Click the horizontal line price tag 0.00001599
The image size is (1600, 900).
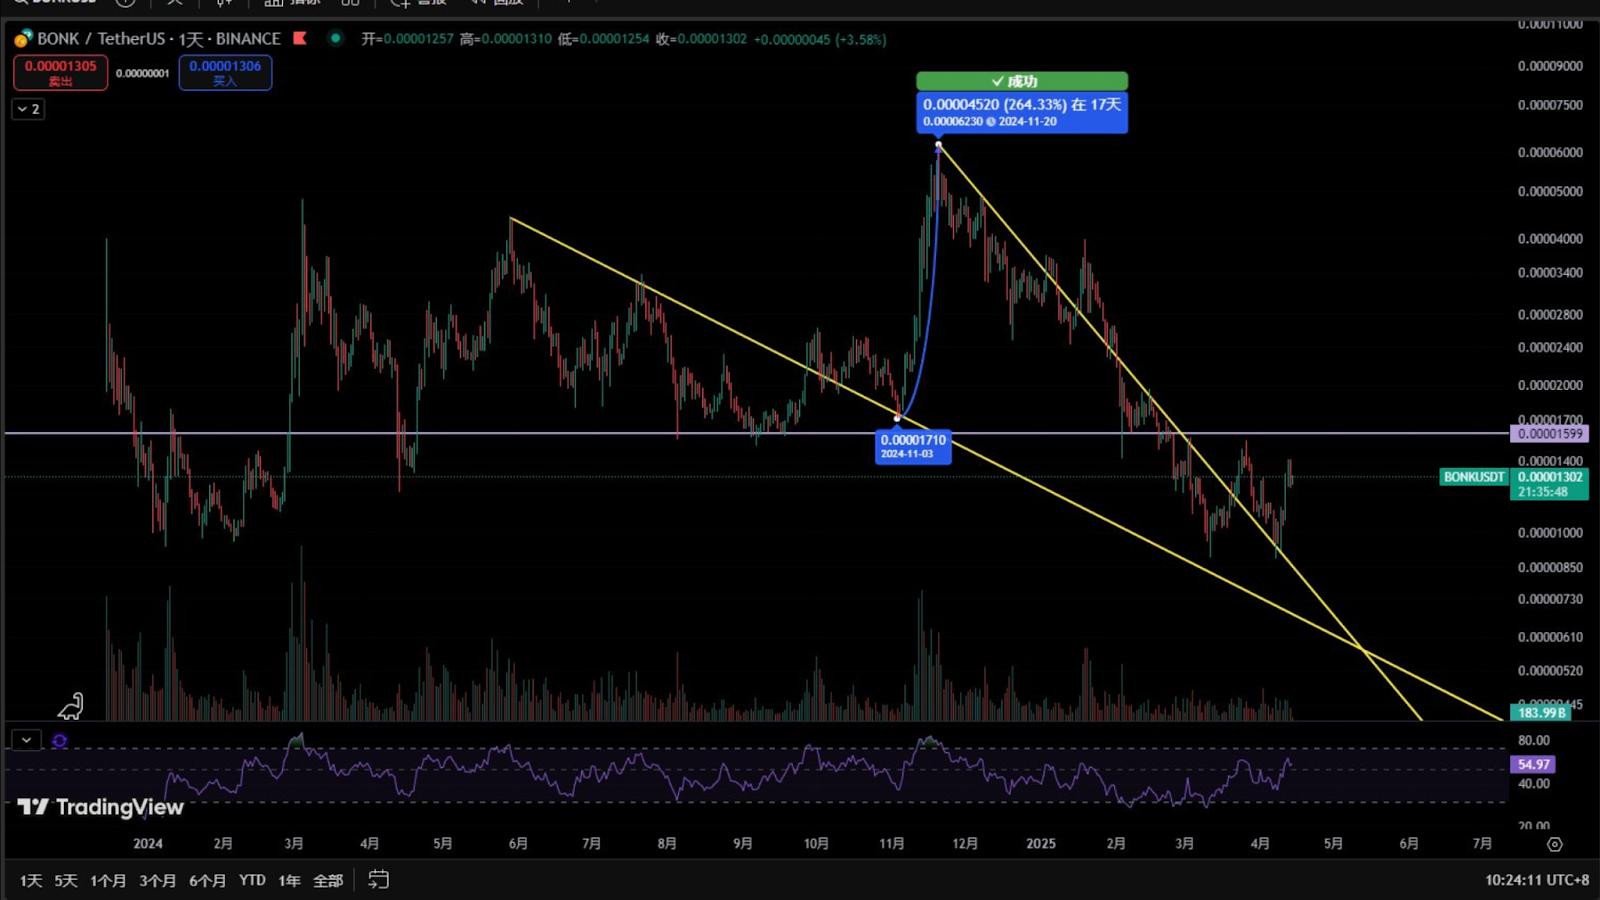[1550, 434]
